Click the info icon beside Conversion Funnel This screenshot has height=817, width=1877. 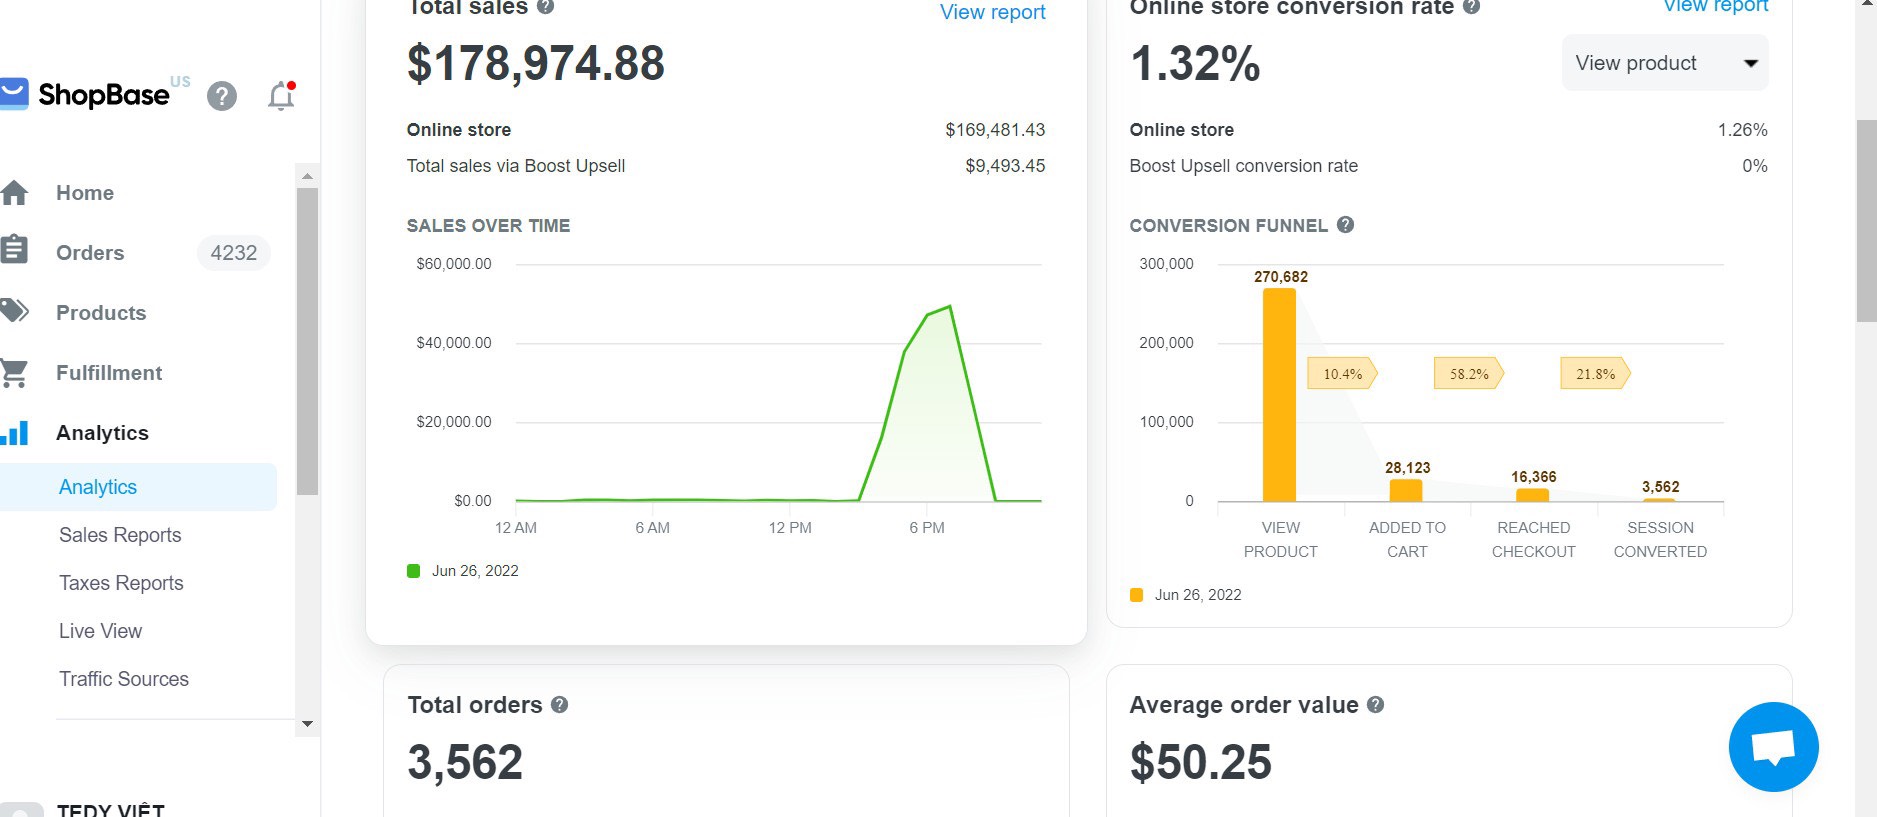click(1345, 225)
